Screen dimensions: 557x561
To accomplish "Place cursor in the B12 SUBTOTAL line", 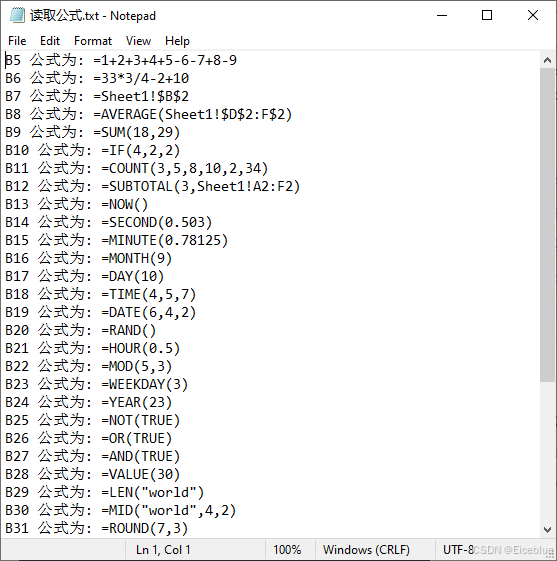I will point(152,186).
